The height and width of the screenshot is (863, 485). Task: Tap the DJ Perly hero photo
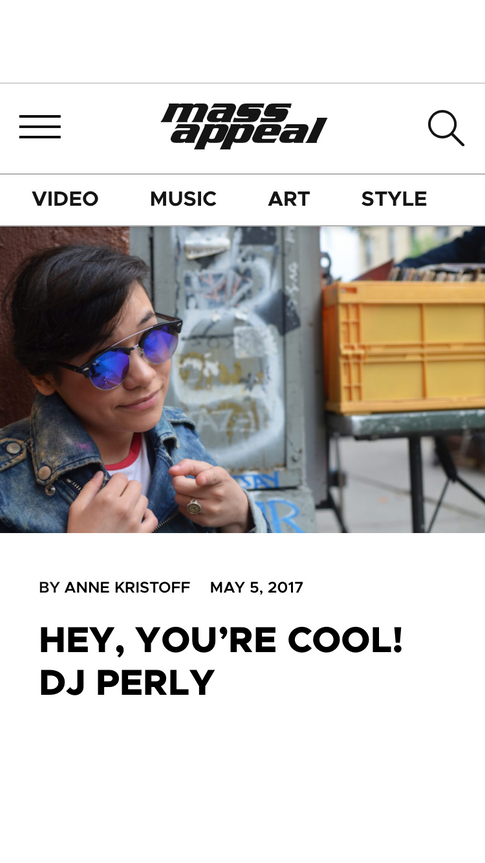[242, 379]
